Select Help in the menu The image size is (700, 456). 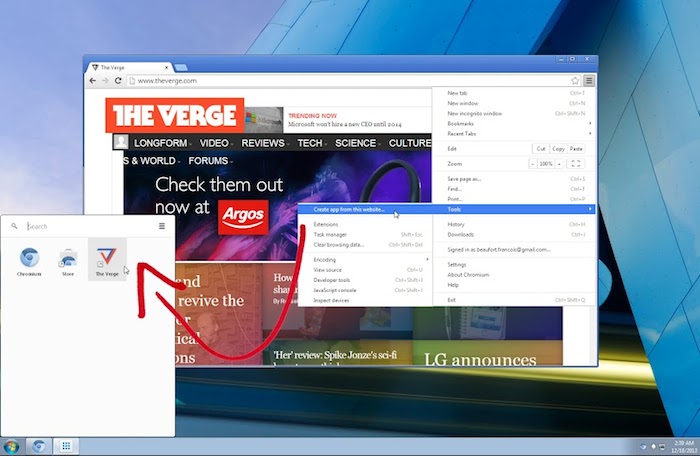[x=514, y=285]
